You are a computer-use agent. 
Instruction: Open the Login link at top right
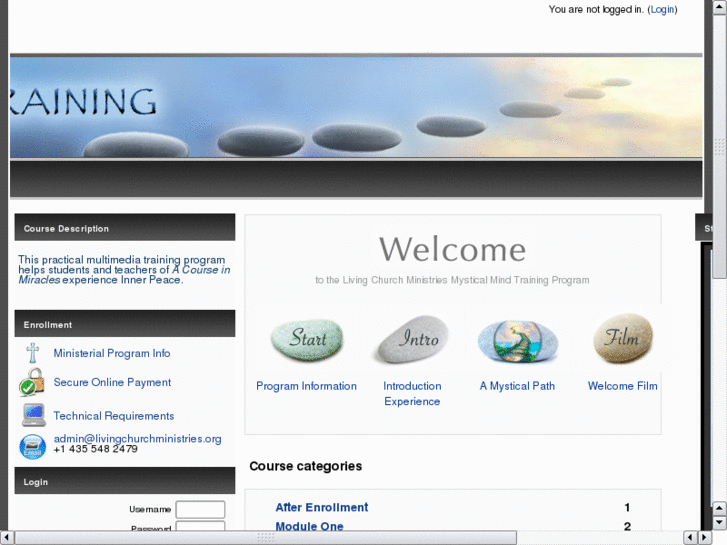[x=662, y=9]
